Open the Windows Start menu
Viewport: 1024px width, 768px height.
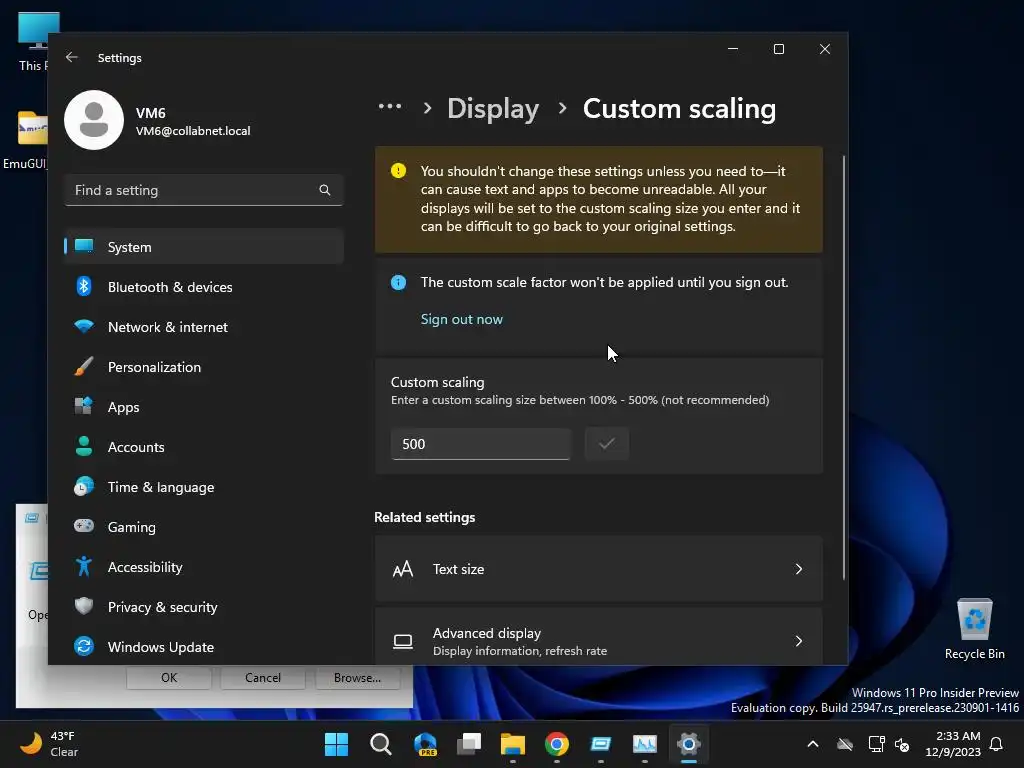click(336, 744)
